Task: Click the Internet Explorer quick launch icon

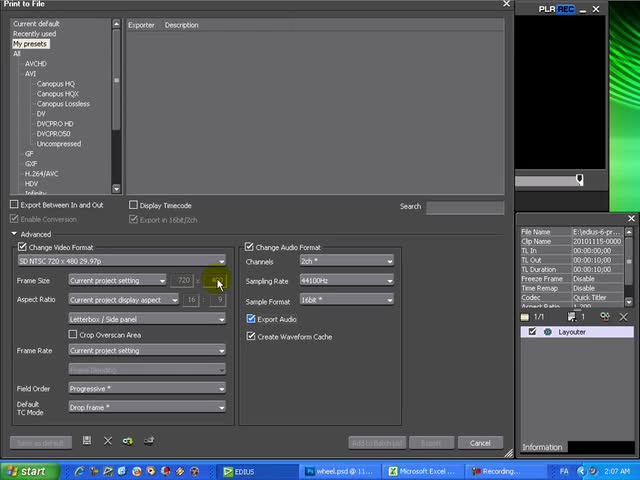Action: (x=79, y=471)
